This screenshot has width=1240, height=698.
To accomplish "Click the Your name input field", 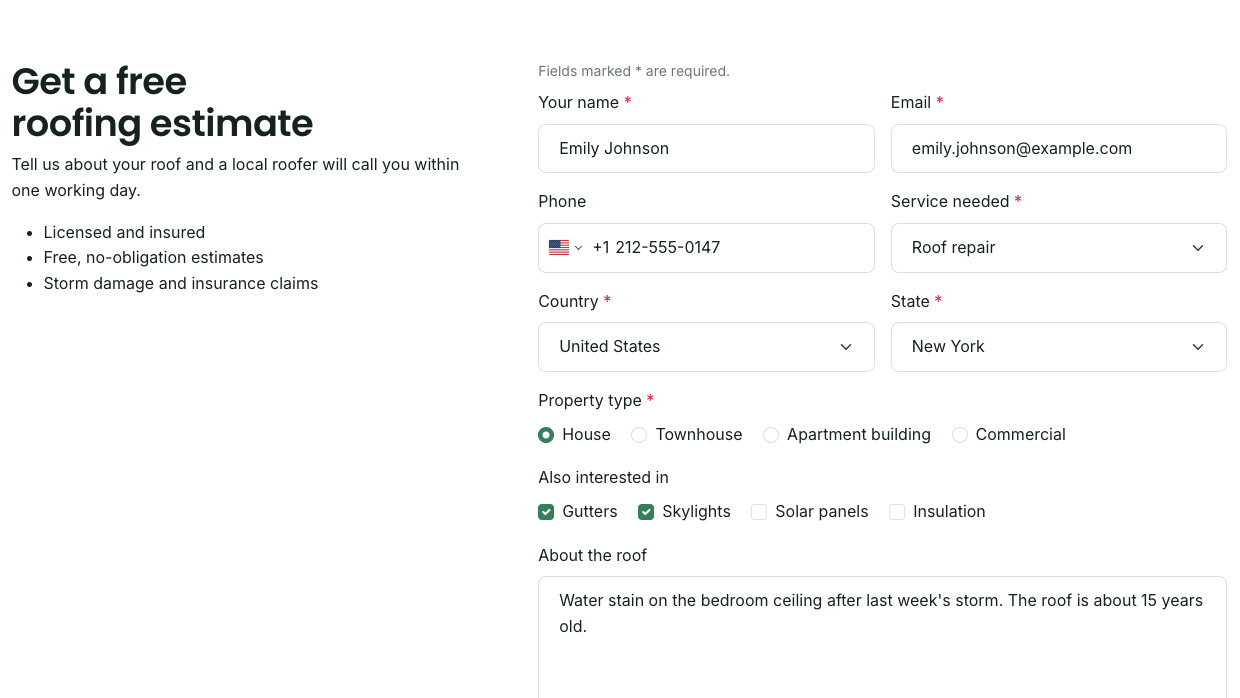I will 706,149.
